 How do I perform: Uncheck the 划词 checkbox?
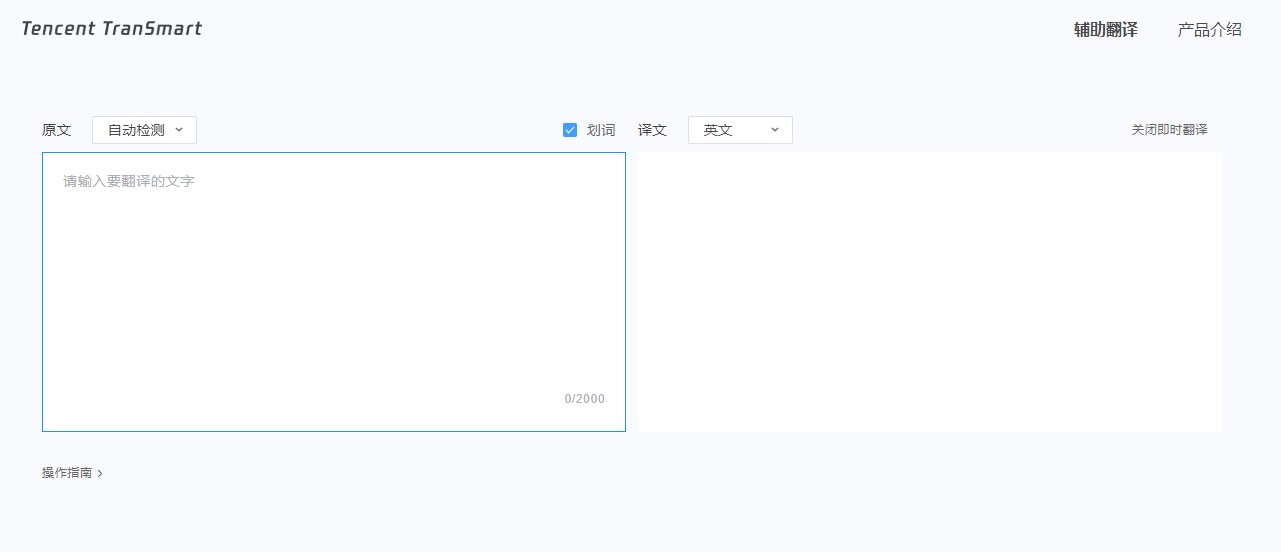click(570, 130)
